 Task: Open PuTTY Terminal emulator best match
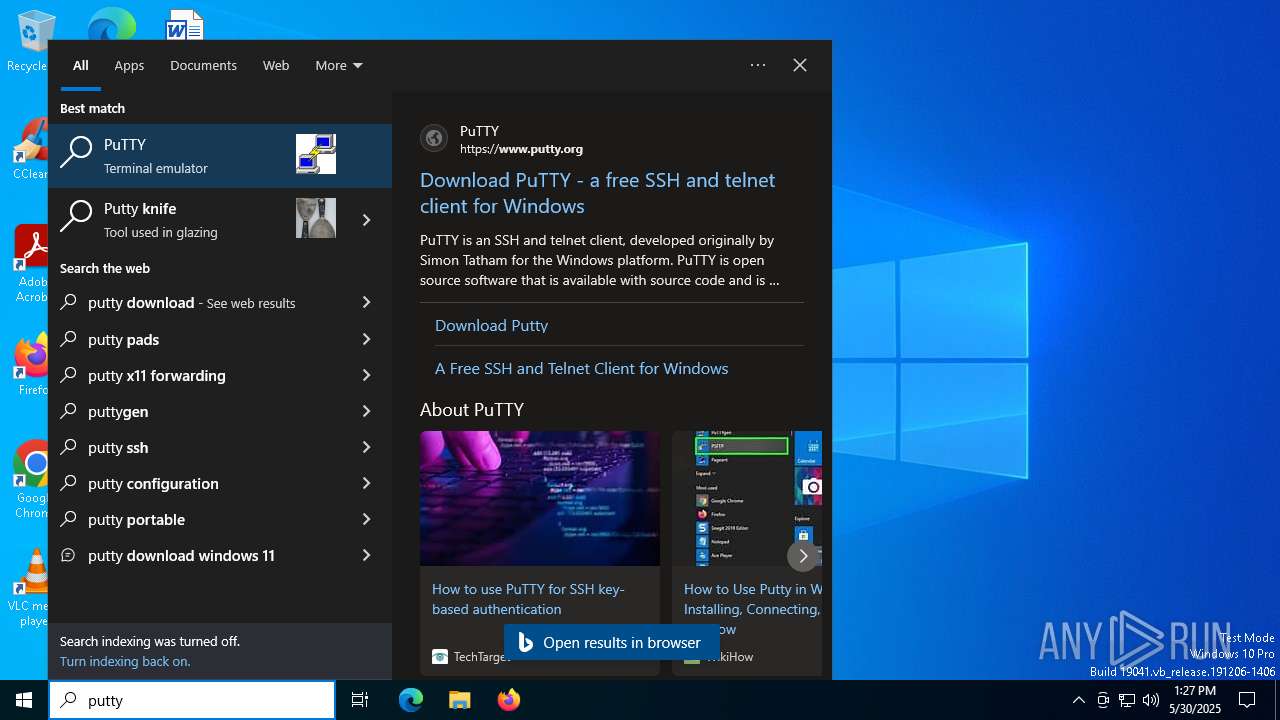click(220, 156)
